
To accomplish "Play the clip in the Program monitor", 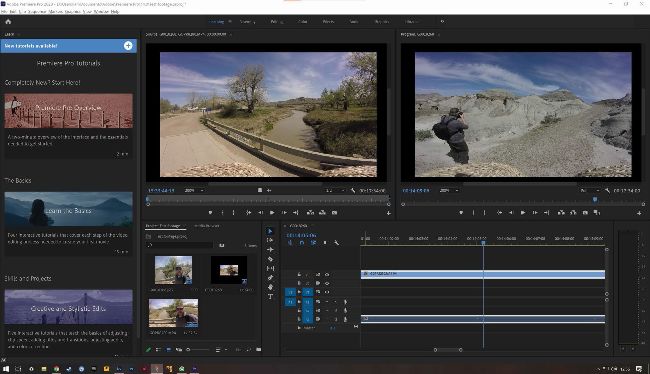I will click(x=523, y=213).
